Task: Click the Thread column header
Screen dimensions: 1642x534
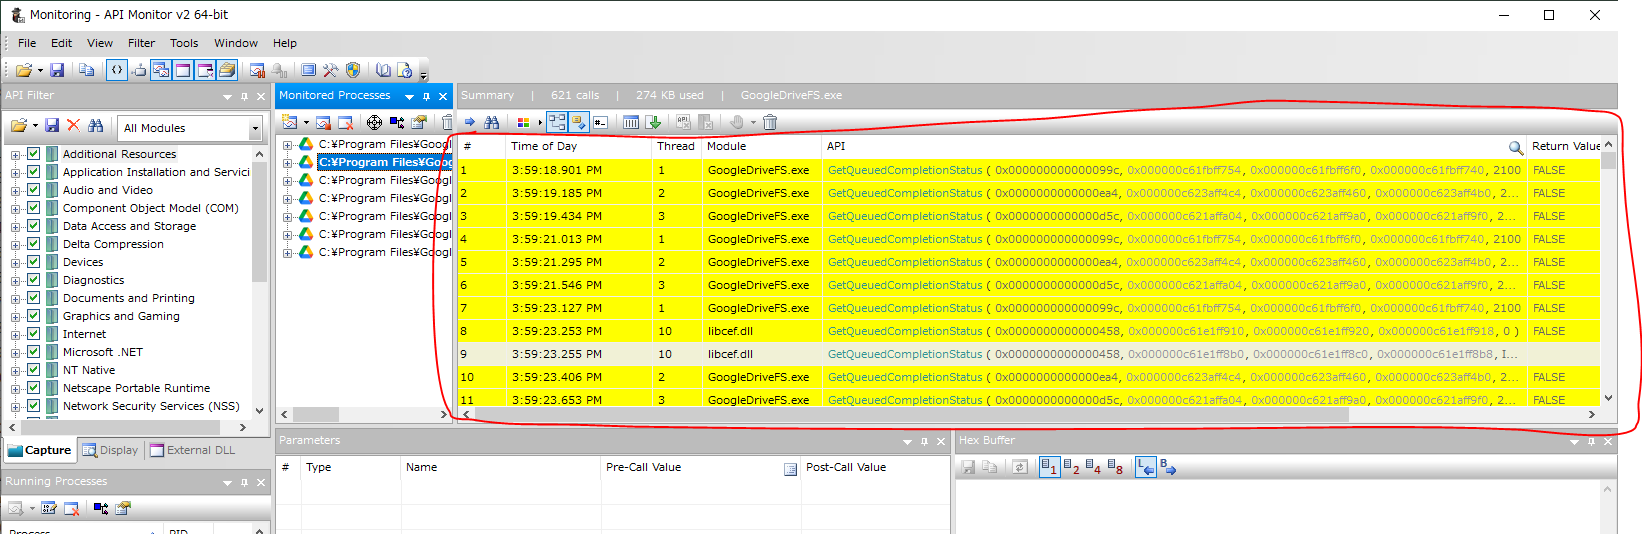Action: pyautogui.click(x=676, y=146)
